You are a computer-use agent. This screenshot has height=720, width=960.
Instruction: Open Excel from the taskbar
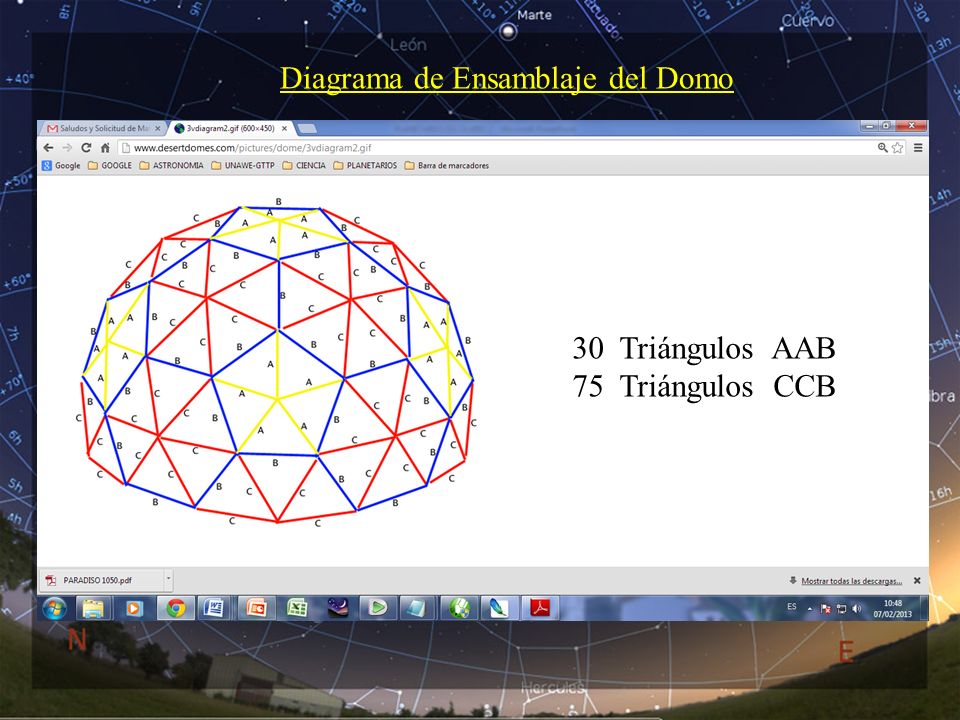(297, 608)
